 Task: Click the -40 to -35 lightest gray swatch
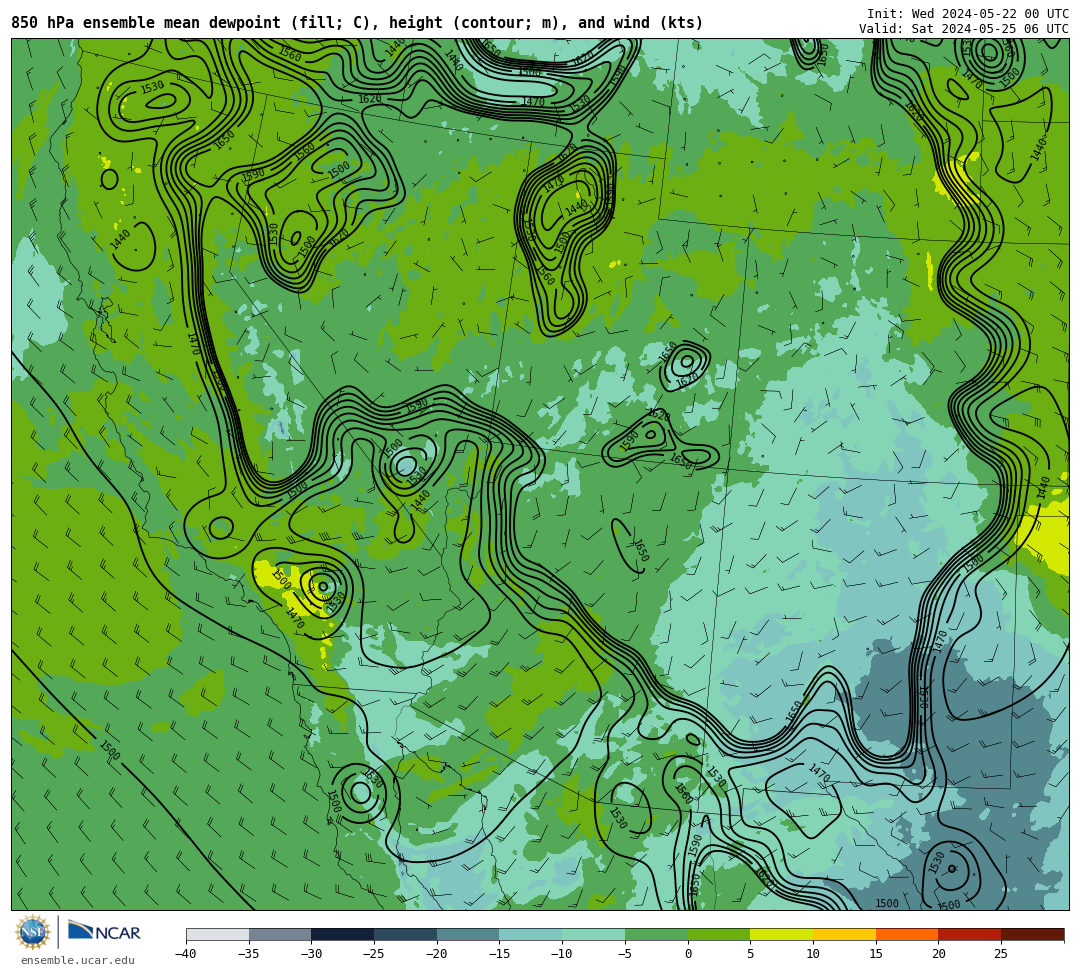pos(218,934)
